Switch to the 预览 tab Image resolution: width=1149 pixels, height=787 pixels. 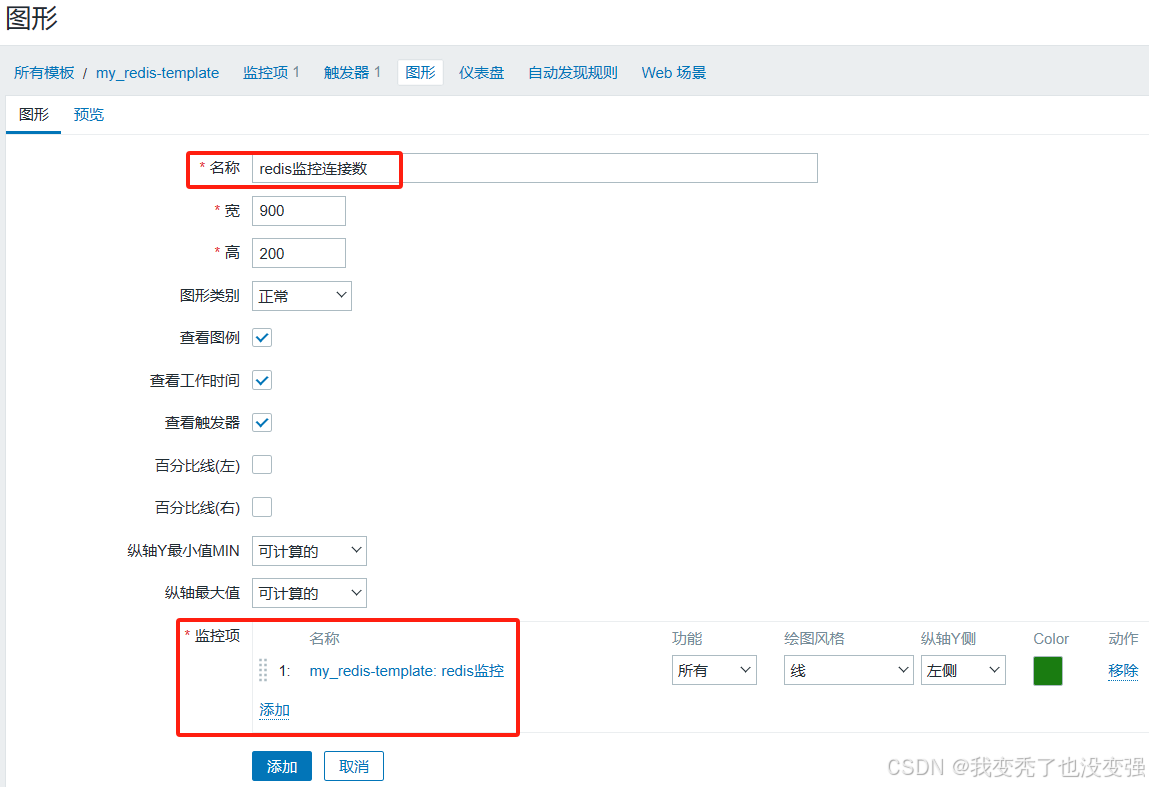89,115
